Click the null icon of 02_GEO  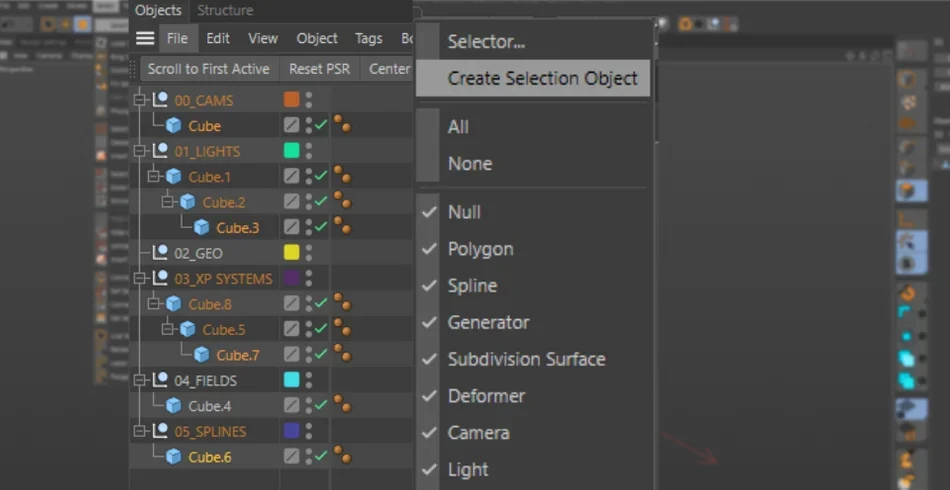160,253
